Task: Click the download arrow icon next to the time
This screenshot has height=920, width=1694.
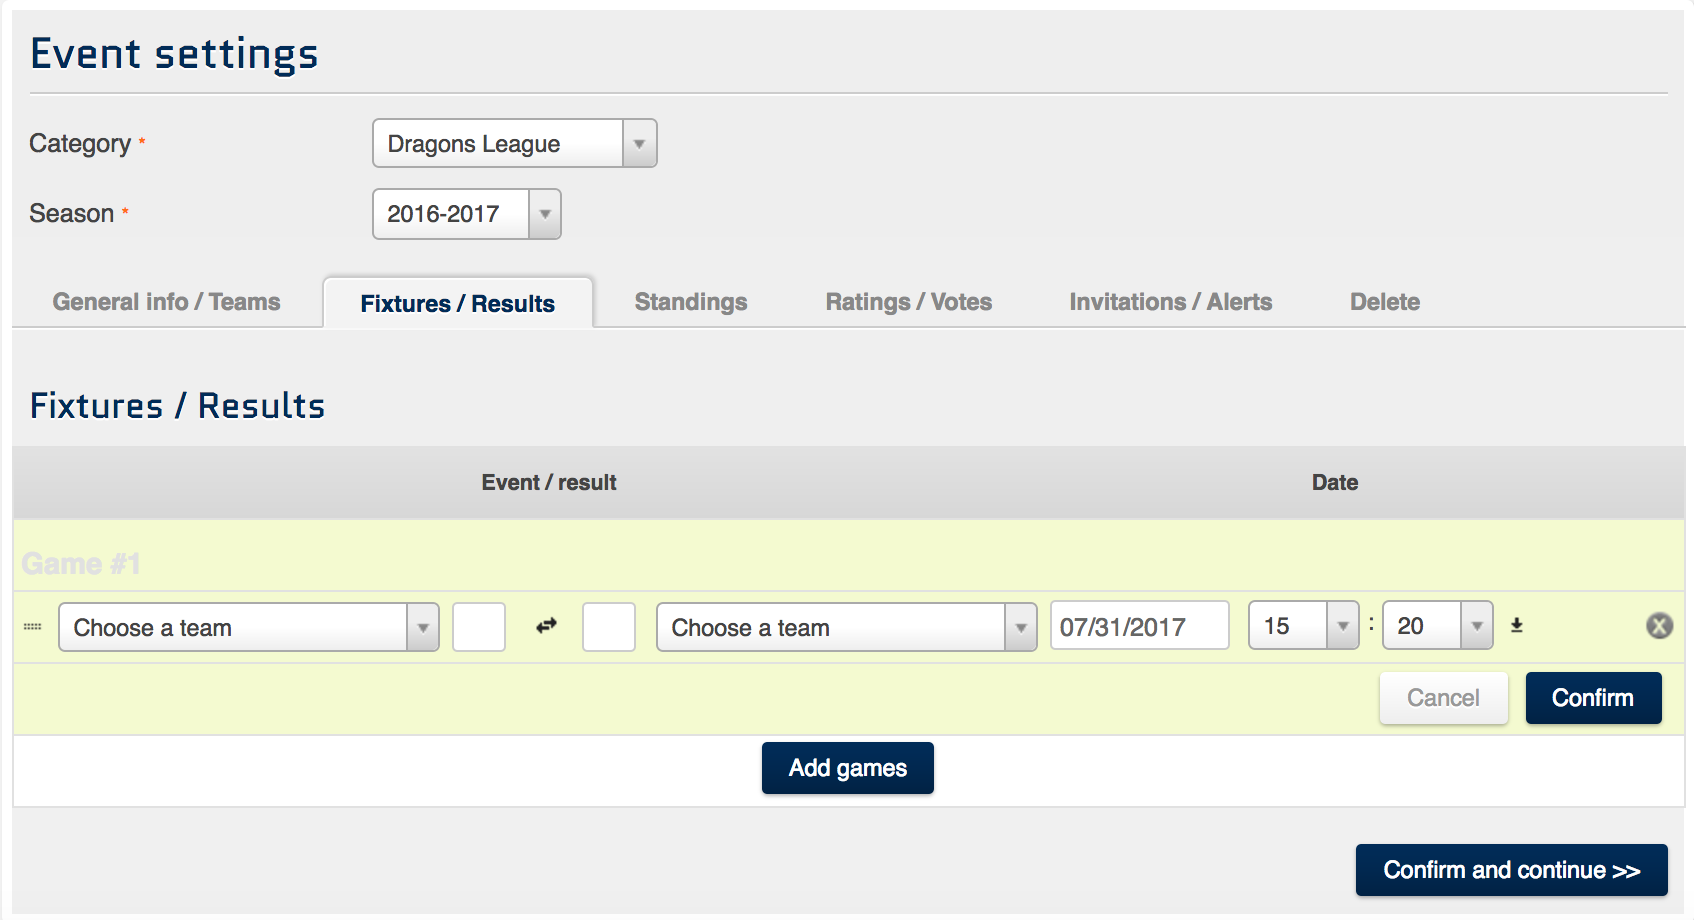Action: pos(1516,626)
